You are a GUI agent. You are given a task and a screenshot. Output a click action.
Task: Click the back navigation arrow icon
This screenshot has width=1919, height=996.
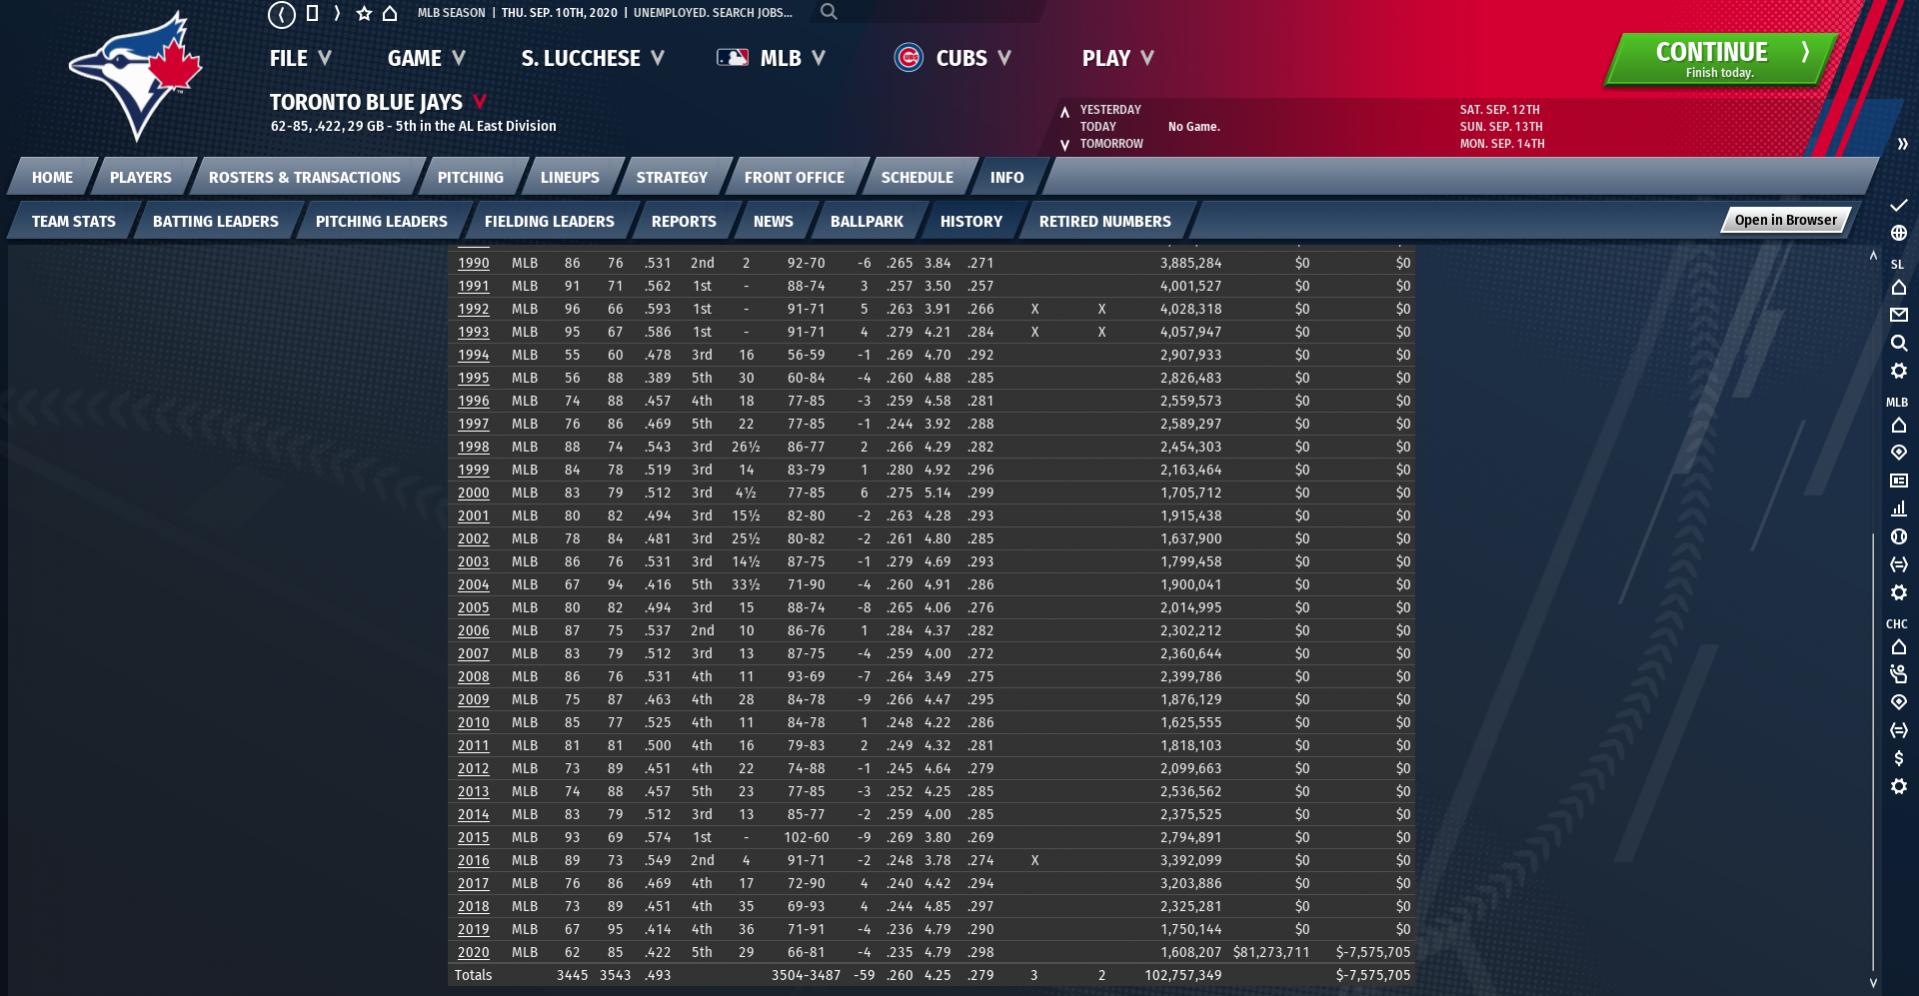[x=282, y=14]
